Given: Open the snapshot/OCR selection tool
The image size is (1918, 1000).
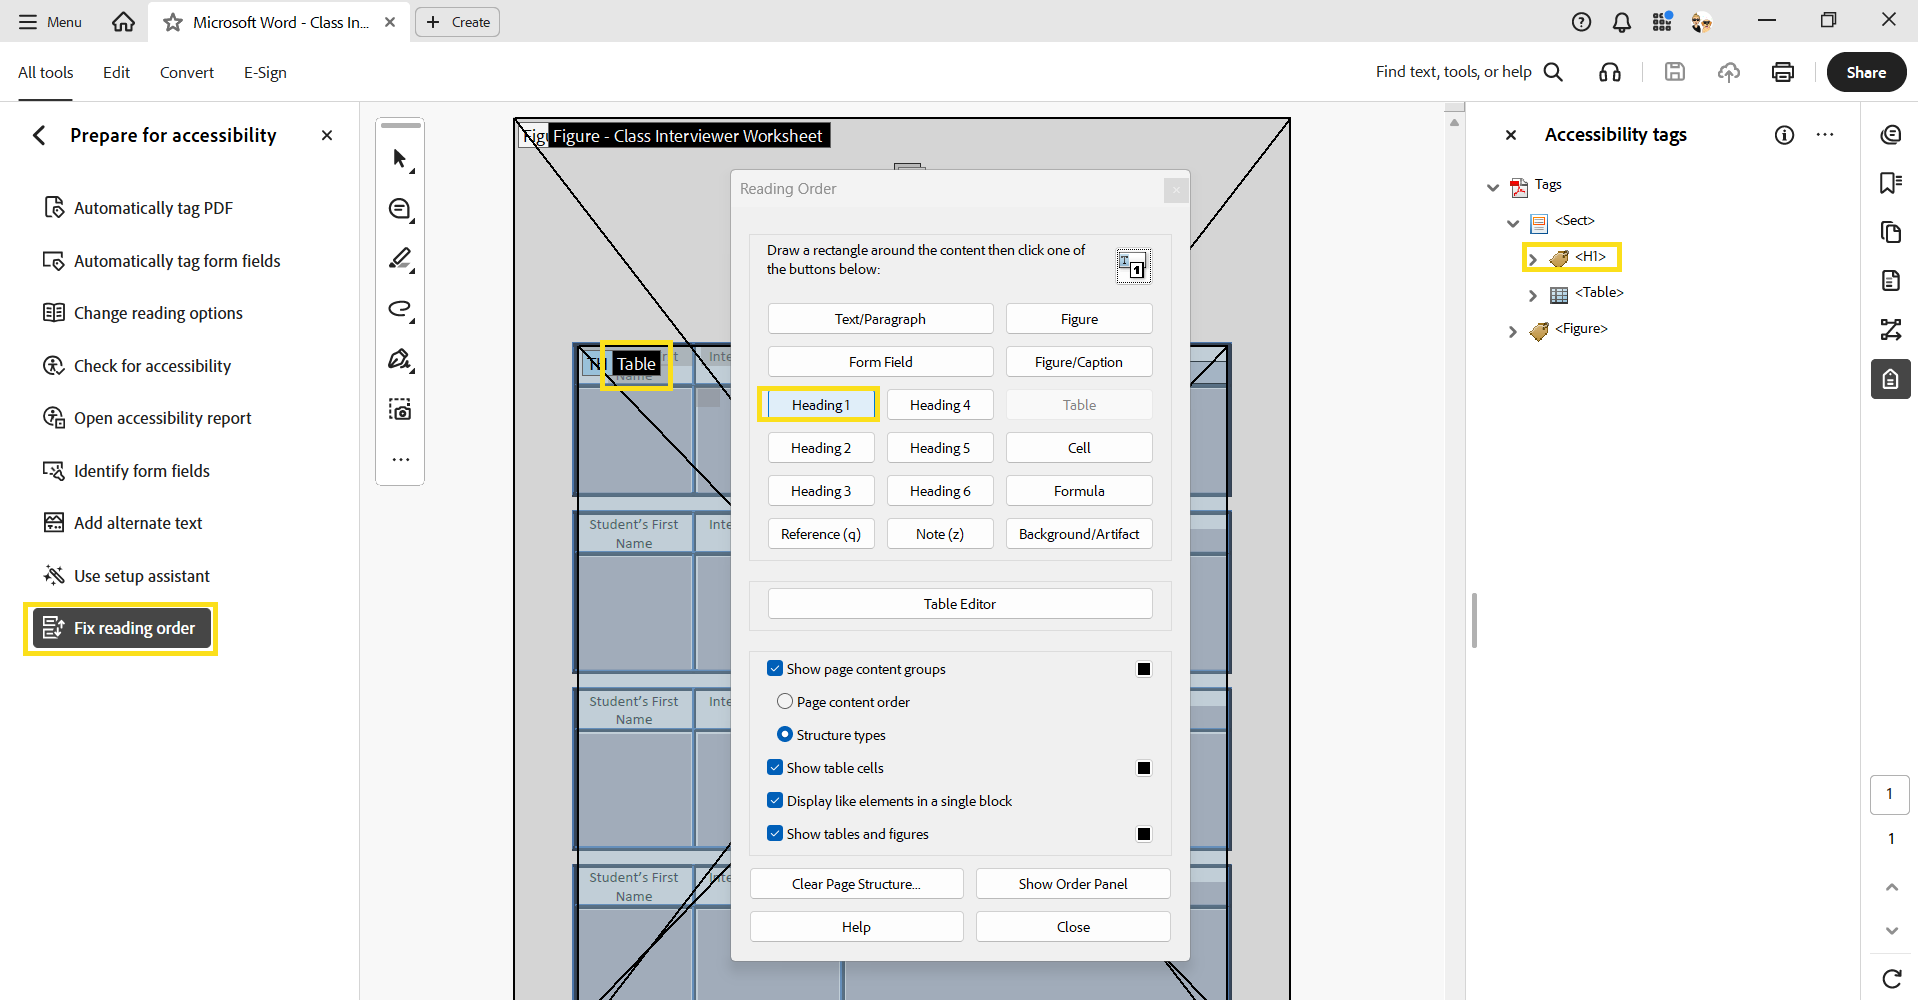Looking at the screenshot, I should [x=400, y=409].
